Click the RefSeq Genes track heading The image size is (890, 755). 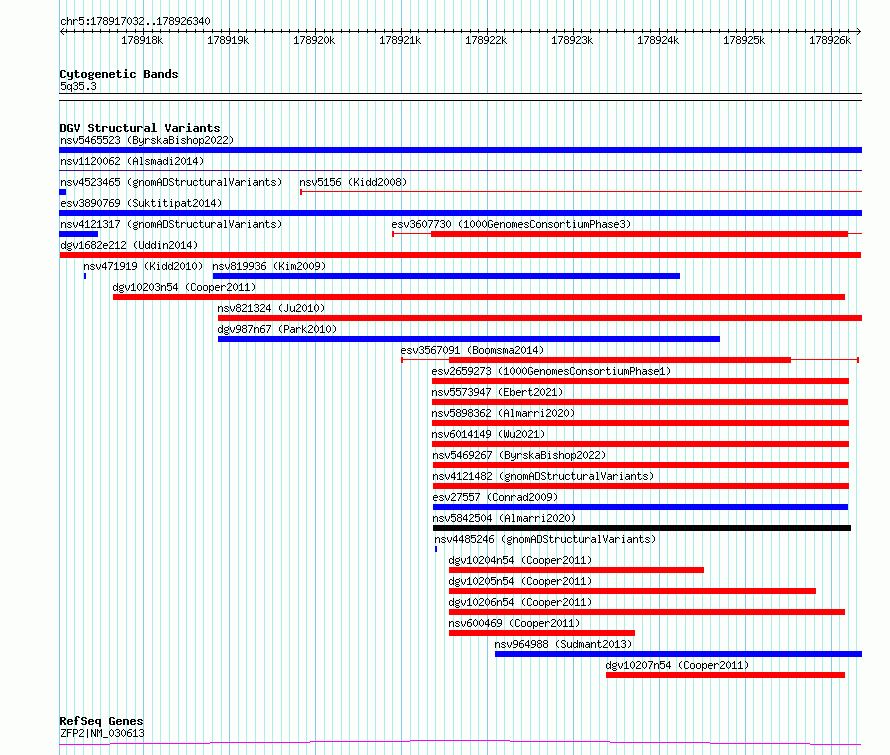[x=101, y=722]
